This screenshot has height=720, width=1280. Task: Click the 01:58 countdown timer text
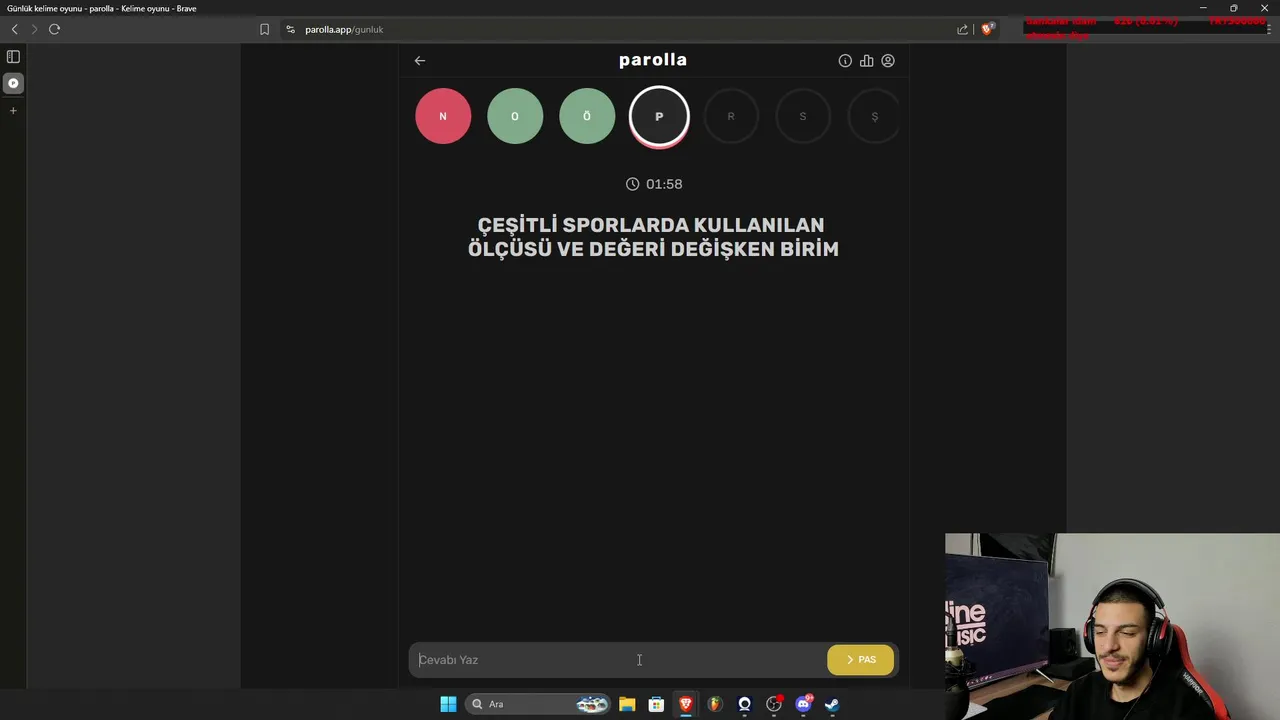(664, 184)
